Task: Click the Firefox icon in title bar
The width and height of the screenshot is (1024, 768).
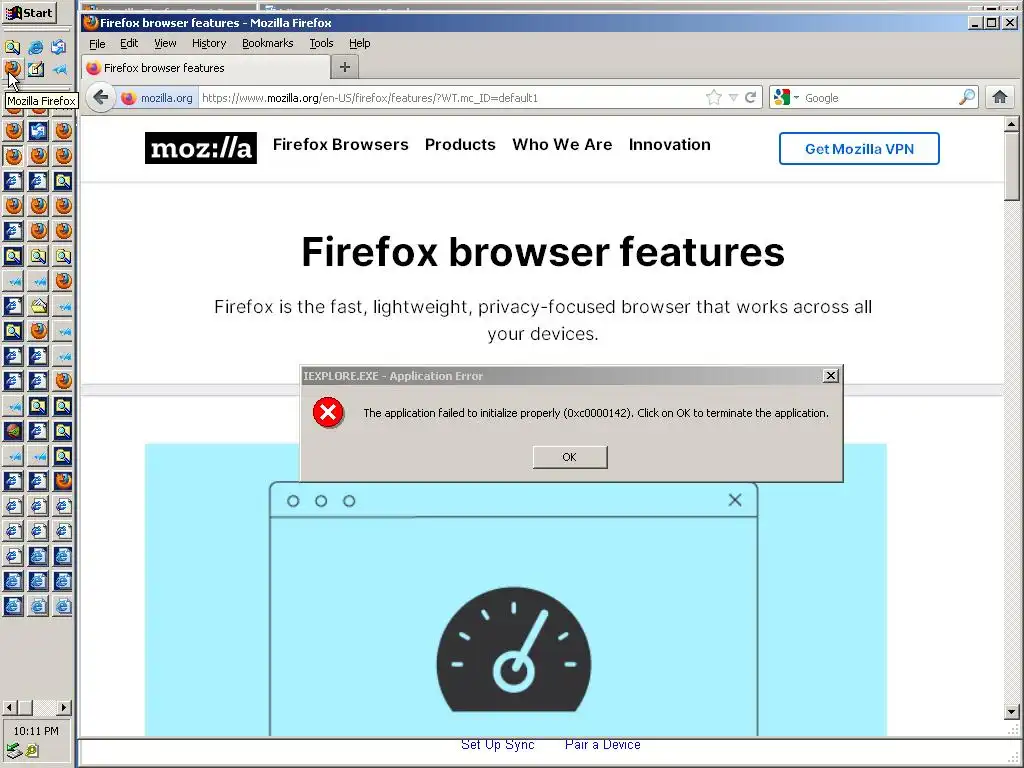Action: [x=91, y=22]
